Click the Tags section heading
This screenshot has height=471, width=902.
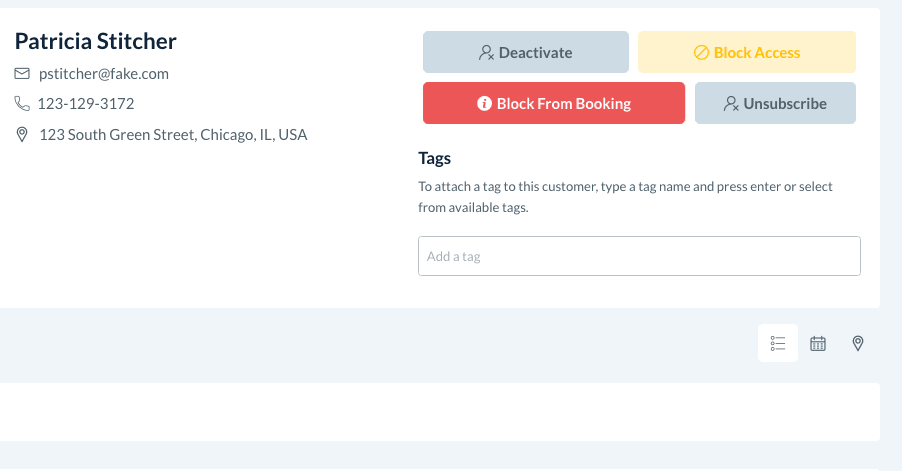click(434, 159)
